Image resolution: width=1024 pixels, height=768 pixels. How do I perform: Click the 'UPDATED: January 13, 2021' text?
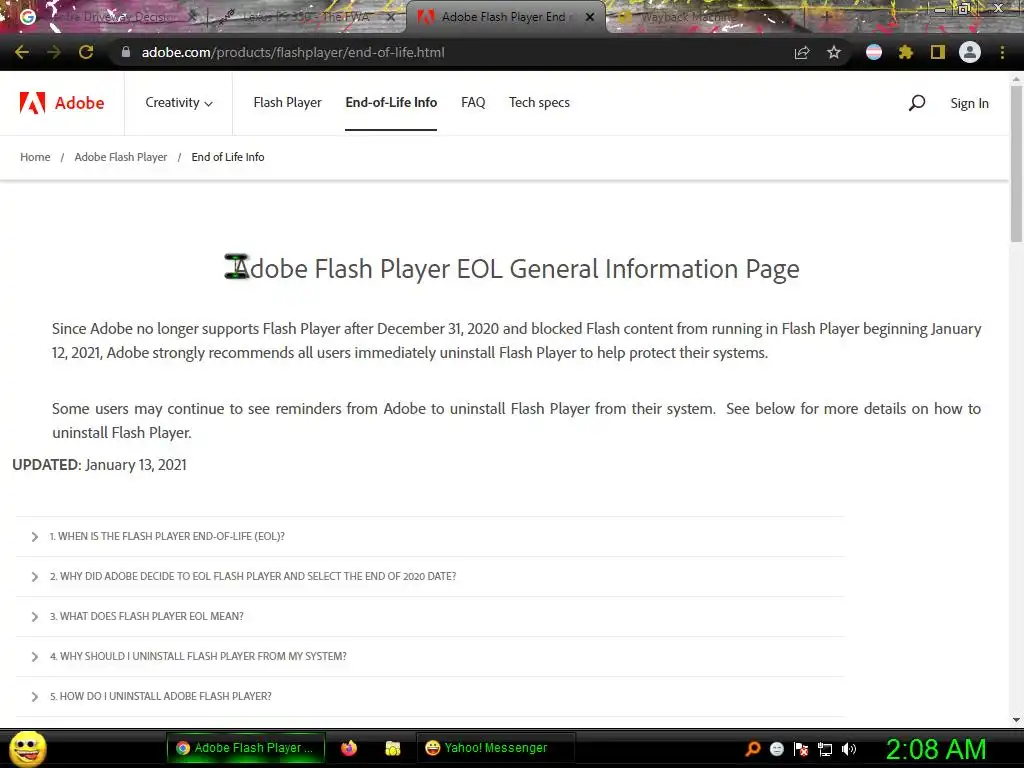tap(99, 464)
